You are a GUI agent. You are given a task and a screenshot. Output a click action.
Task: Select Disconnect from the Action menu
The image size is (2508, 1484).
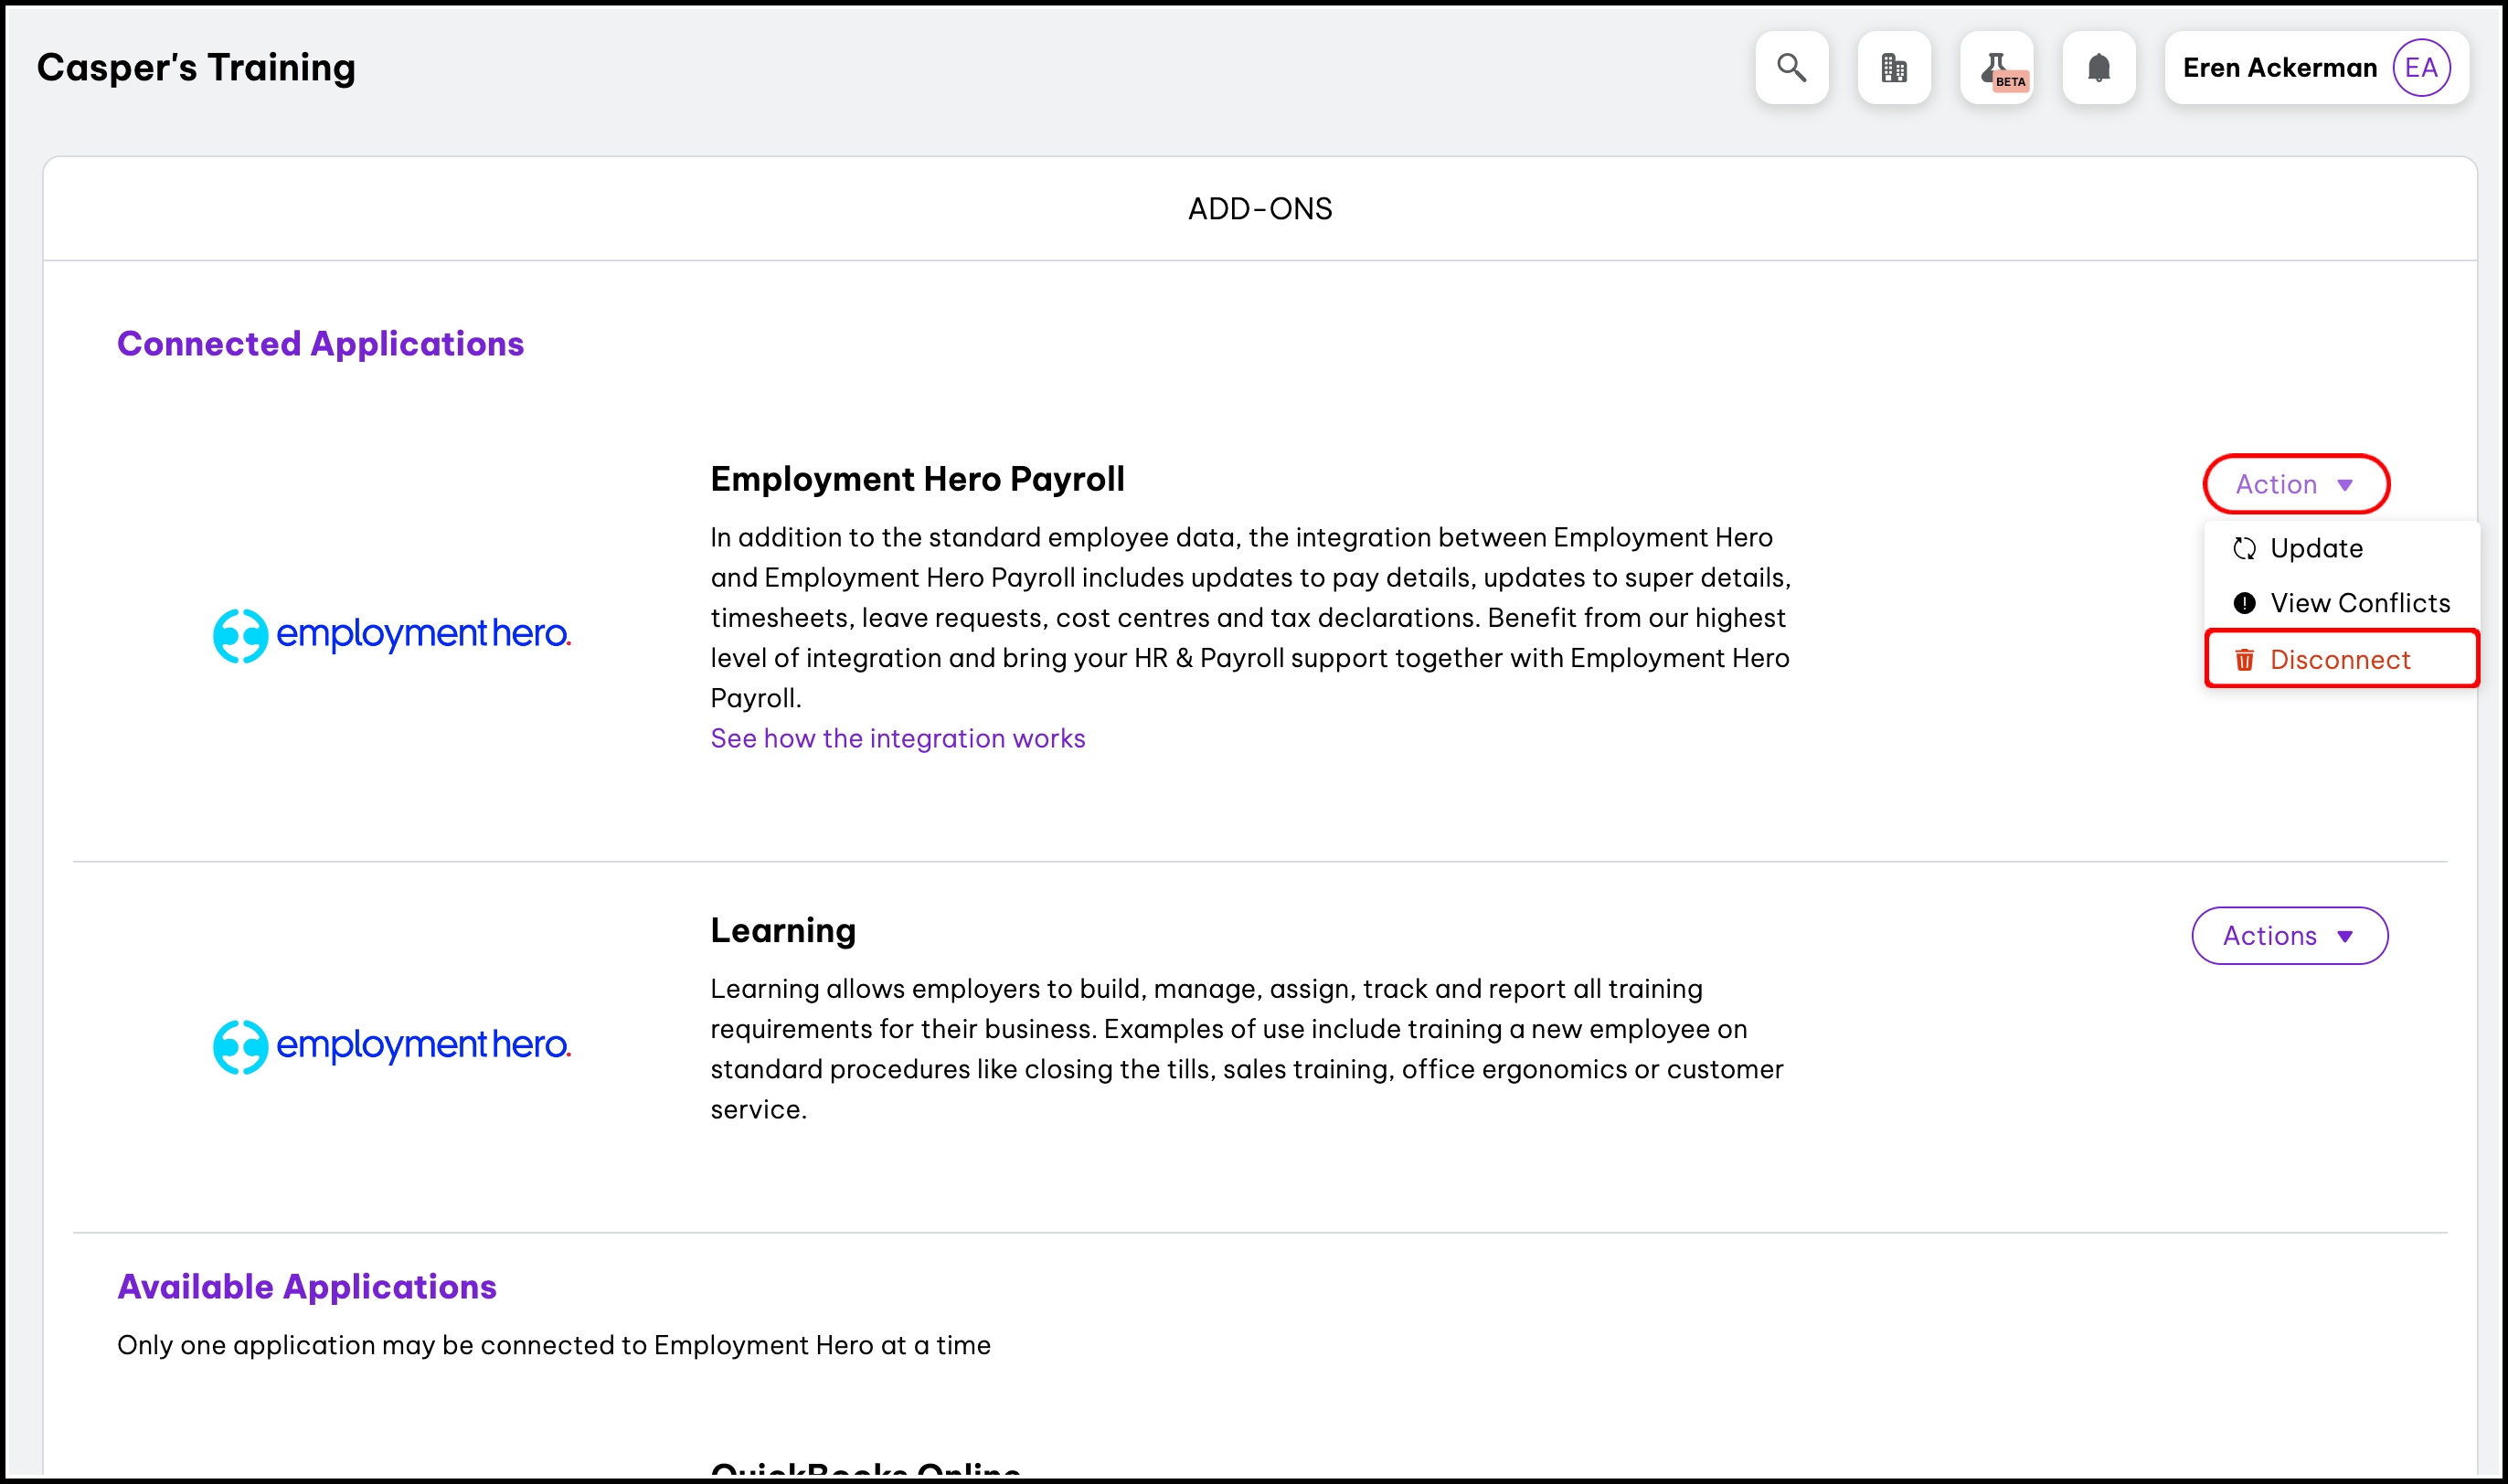[2340, 660]
